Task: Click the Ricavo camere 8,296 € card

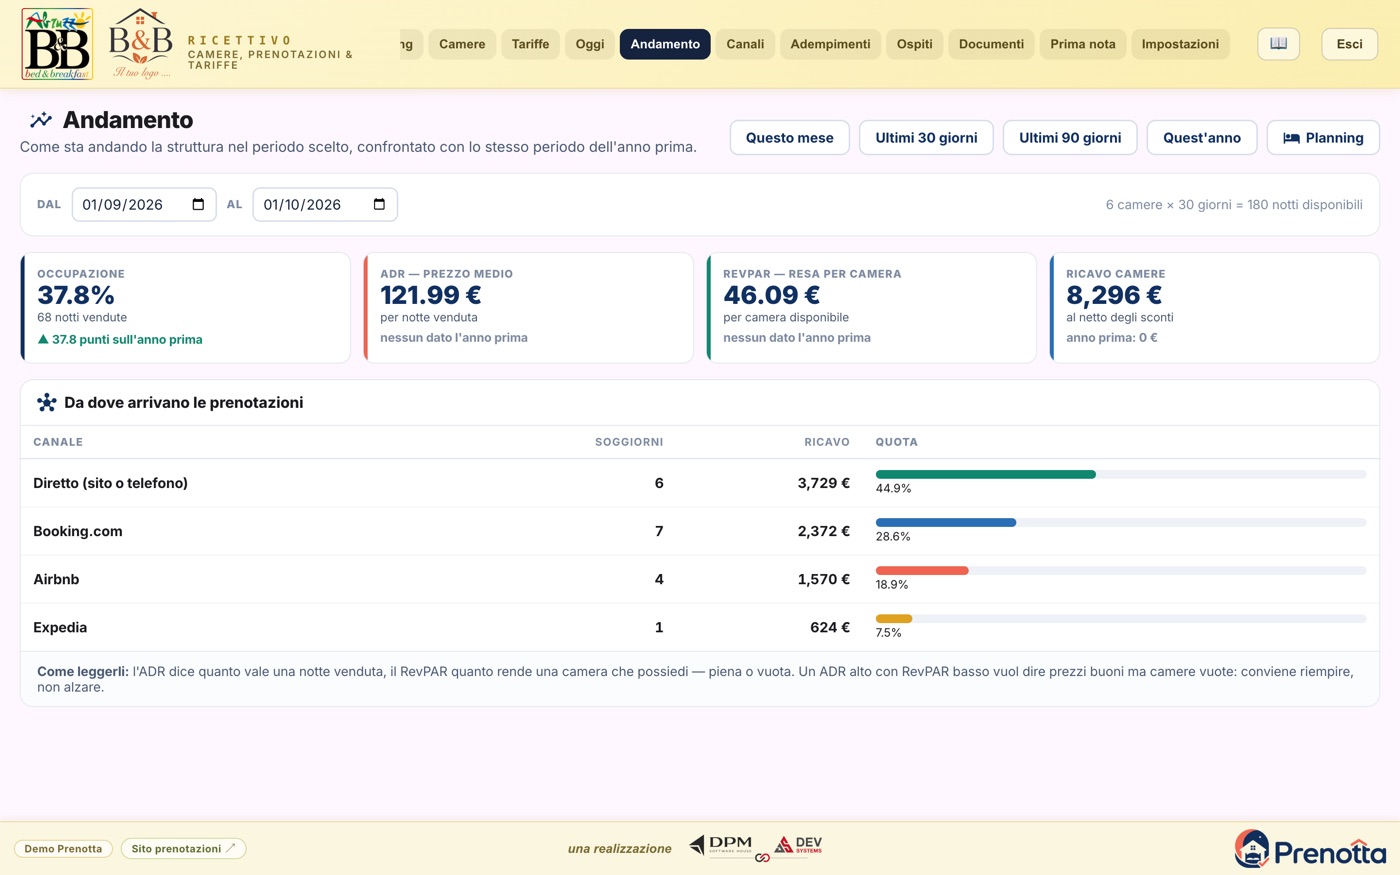Action: 1215,307
